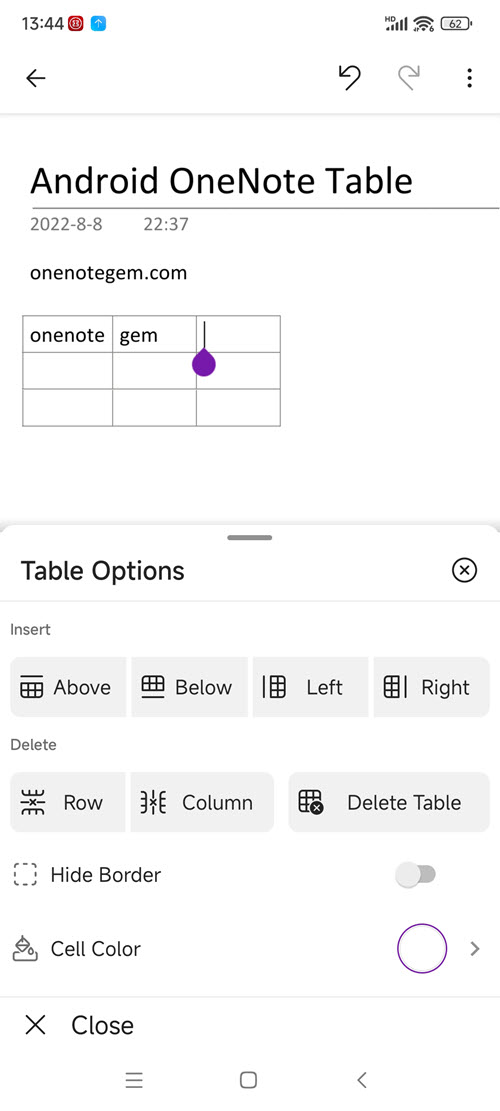Undo the last action

(349, 78)
